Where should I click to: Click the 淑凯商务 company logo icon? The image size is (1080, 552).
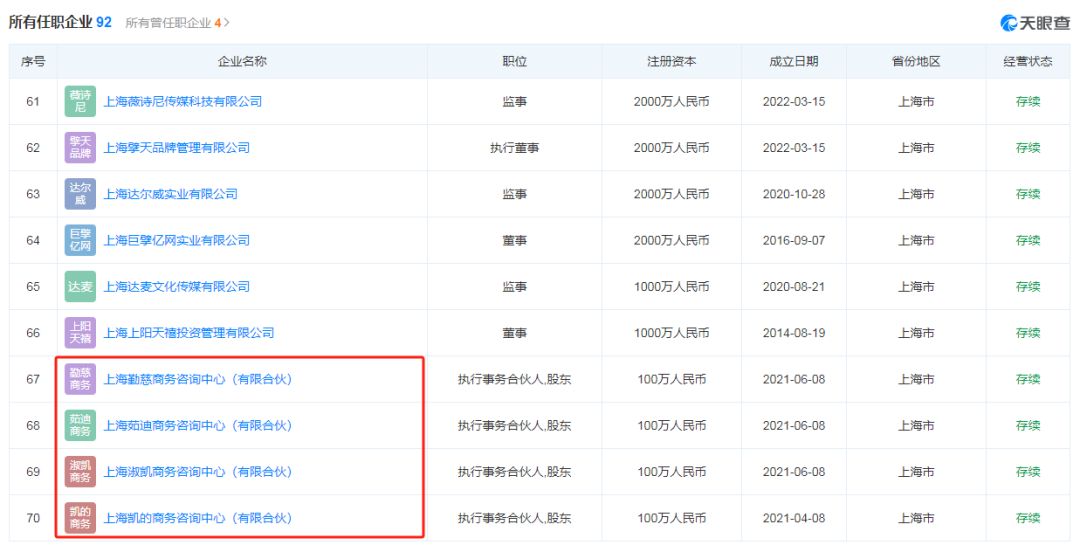click(x=80, y=471)
